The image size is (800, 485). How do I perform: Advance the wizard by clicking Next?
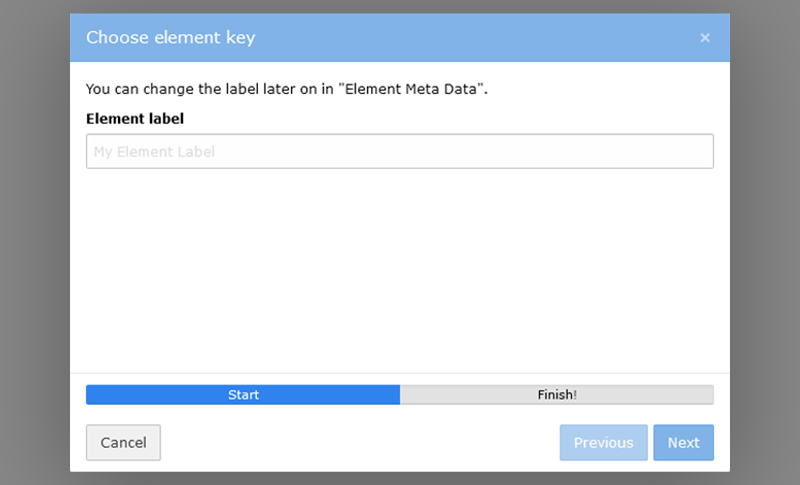tap(683, 442)
